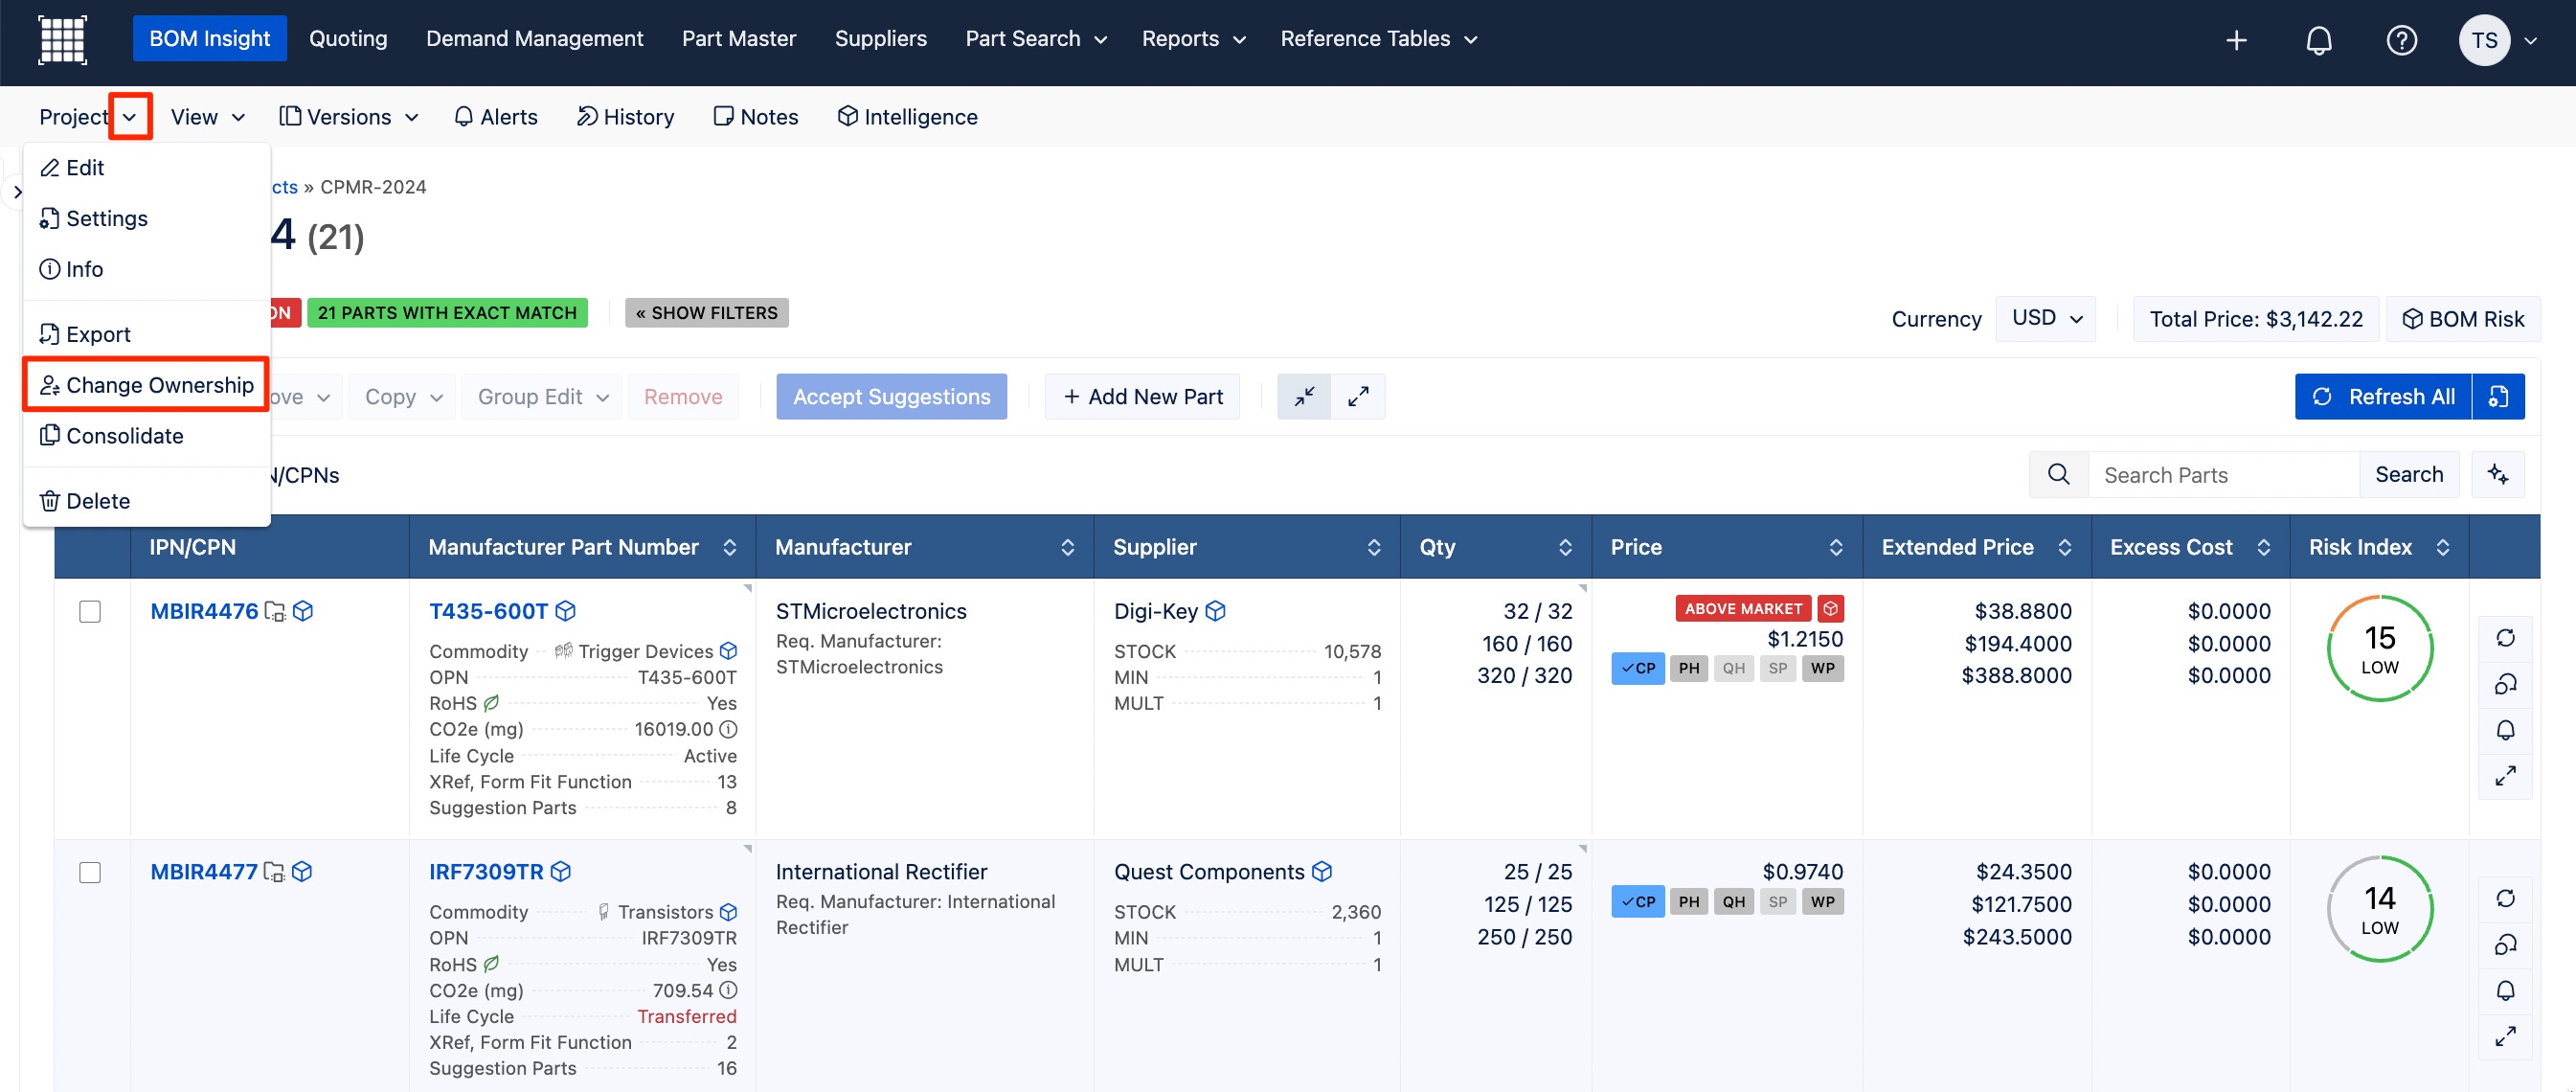2576x1092 pixels.
Task: Click the cube icon next to IRF7309TR
Action: (561, 872)
